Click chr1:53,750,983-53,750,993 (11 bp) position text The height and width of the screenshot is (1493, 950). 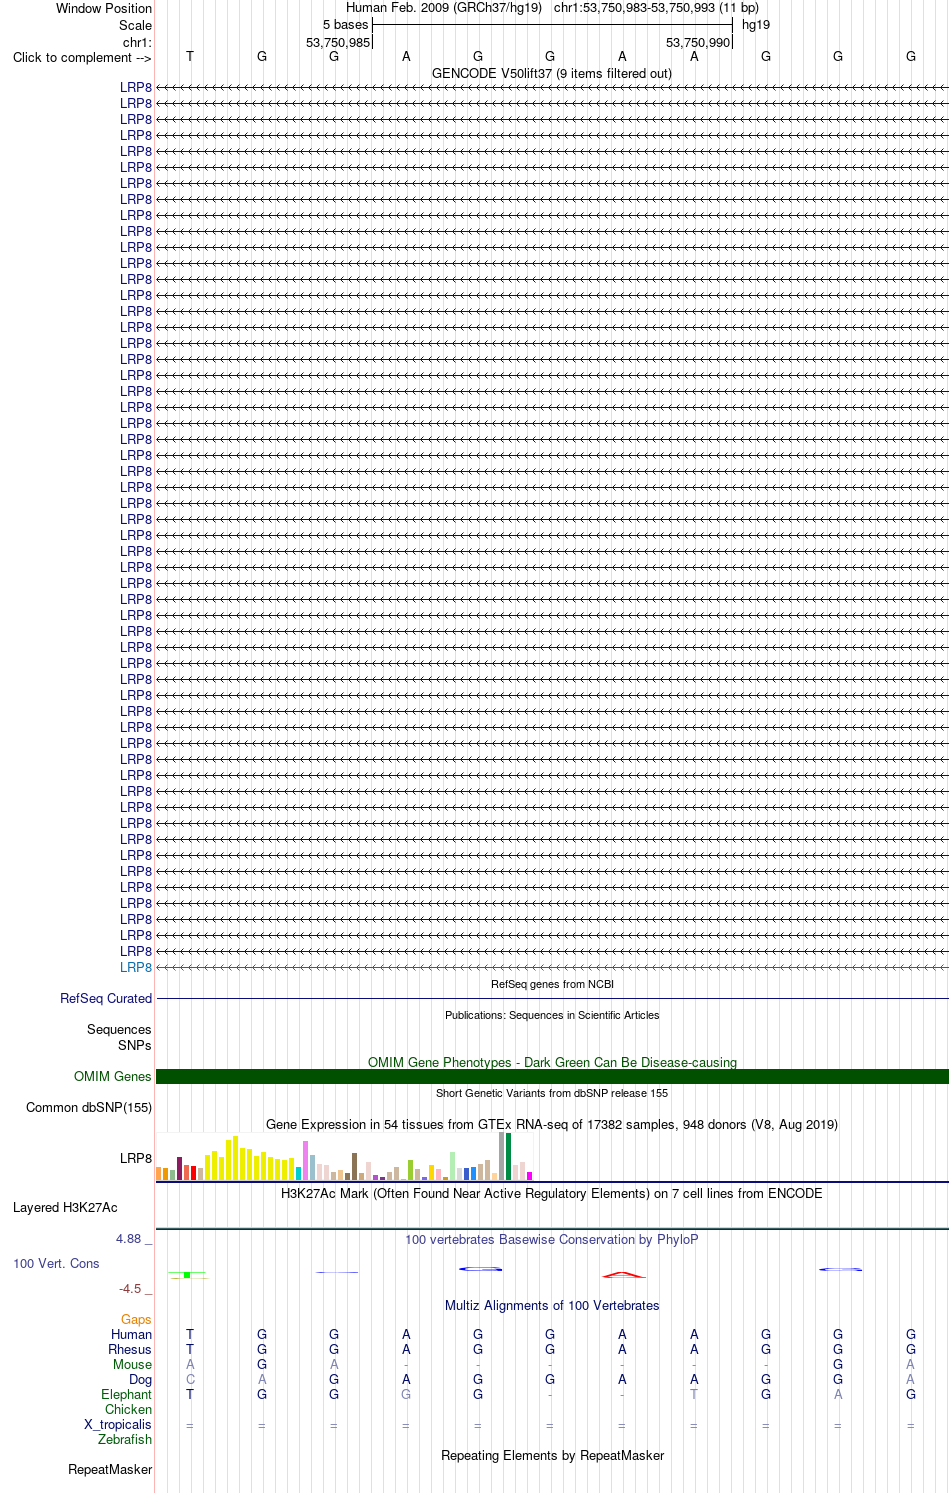[x=656, y=7]
